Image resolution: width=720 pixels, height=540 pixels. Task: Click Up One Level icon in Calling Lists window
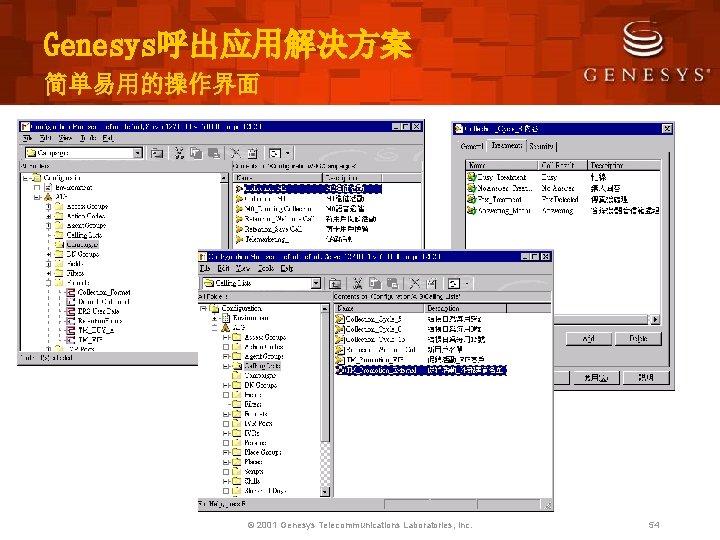(335, 283)
